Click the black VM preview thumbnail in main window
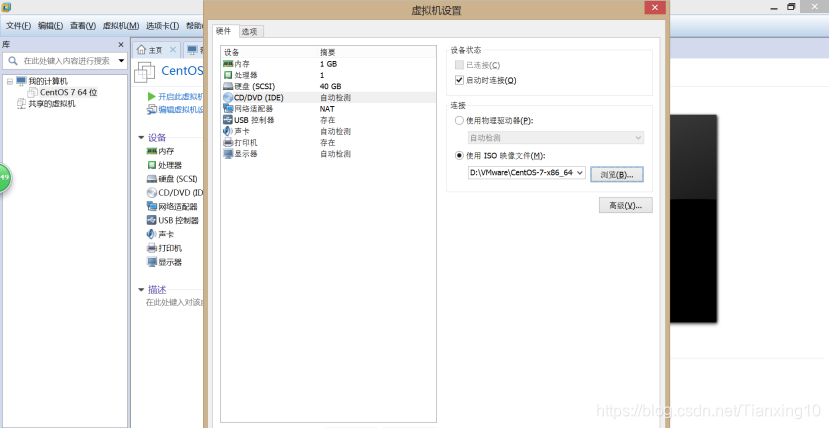Image resolution: width=830 pixels, height=429 pixels. click(693, 219)
